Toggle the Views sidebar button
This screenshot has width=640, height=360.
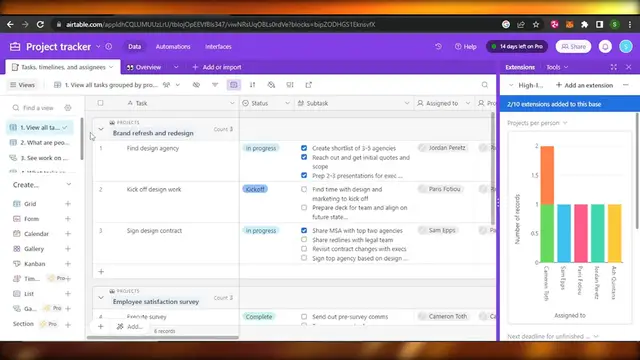[x=22, y=85]
